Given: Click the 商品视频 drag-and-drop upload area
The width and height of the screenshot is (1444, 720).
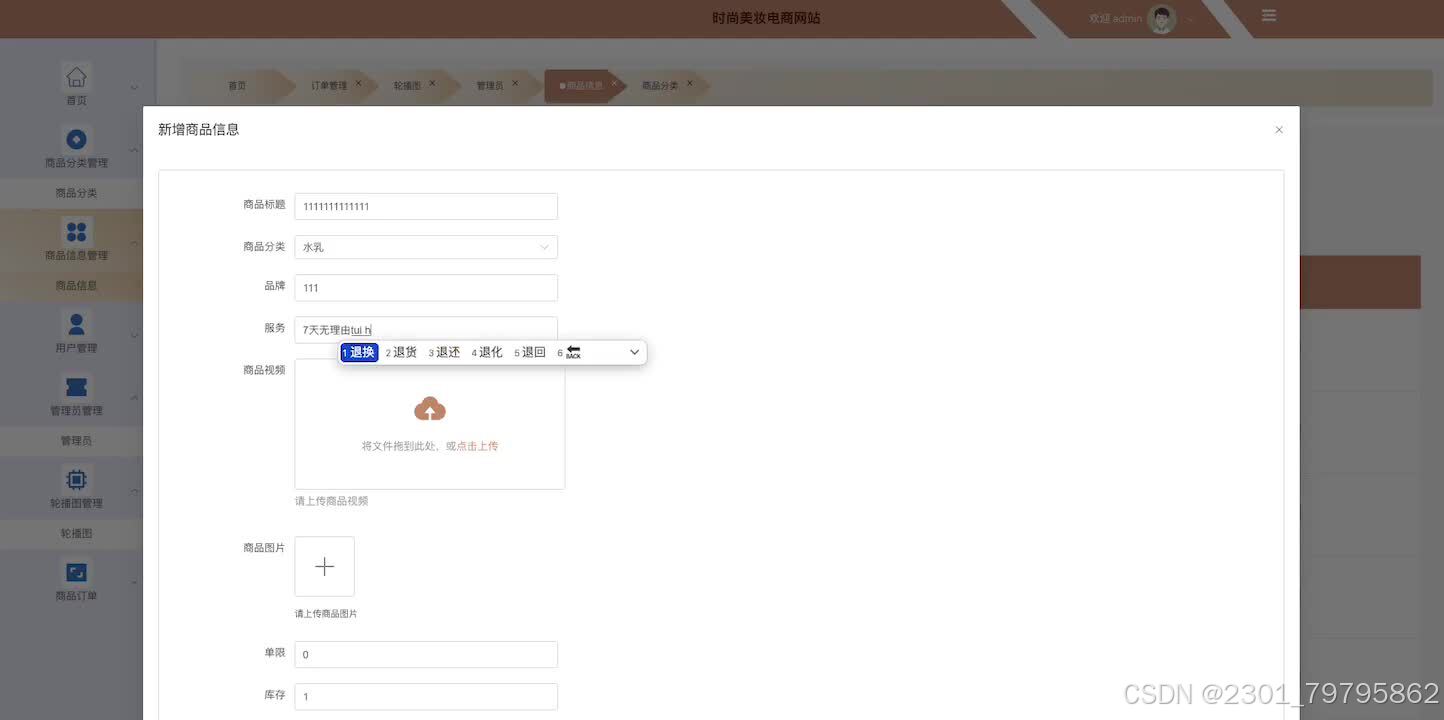Looking at the screenshot, I should pos(430,424).
